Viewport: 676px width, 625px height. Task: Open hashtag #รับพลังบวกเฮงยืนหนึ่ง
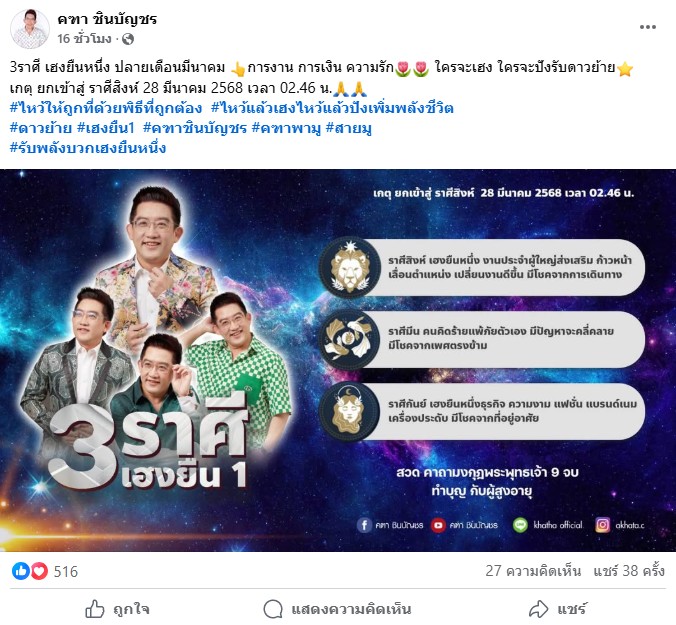(88, 148)
